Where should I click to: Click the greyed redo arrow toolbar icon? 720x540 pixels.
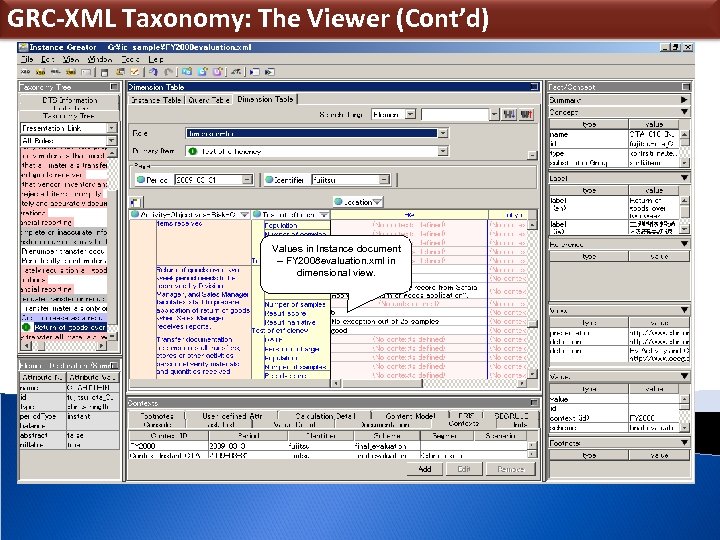(x=169, y=72)
